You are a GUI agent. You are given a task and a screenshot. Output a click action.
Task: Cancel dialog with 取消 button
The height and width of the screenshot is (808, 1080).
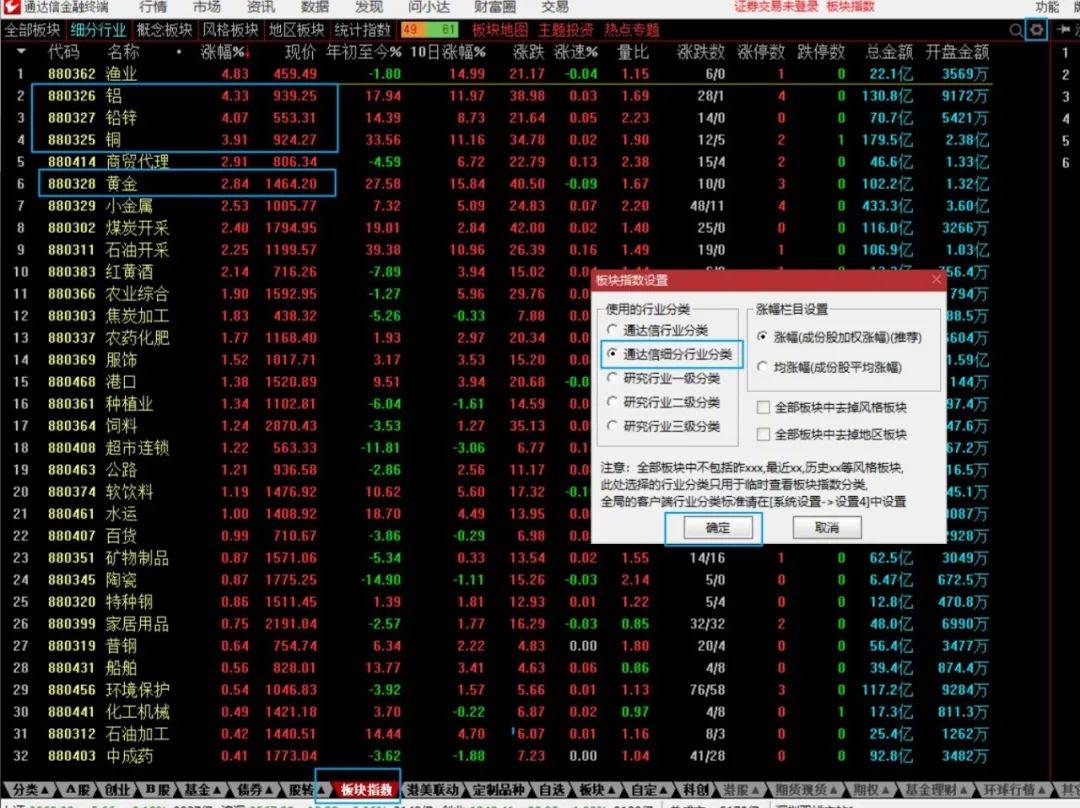click(x=827, y=528)
